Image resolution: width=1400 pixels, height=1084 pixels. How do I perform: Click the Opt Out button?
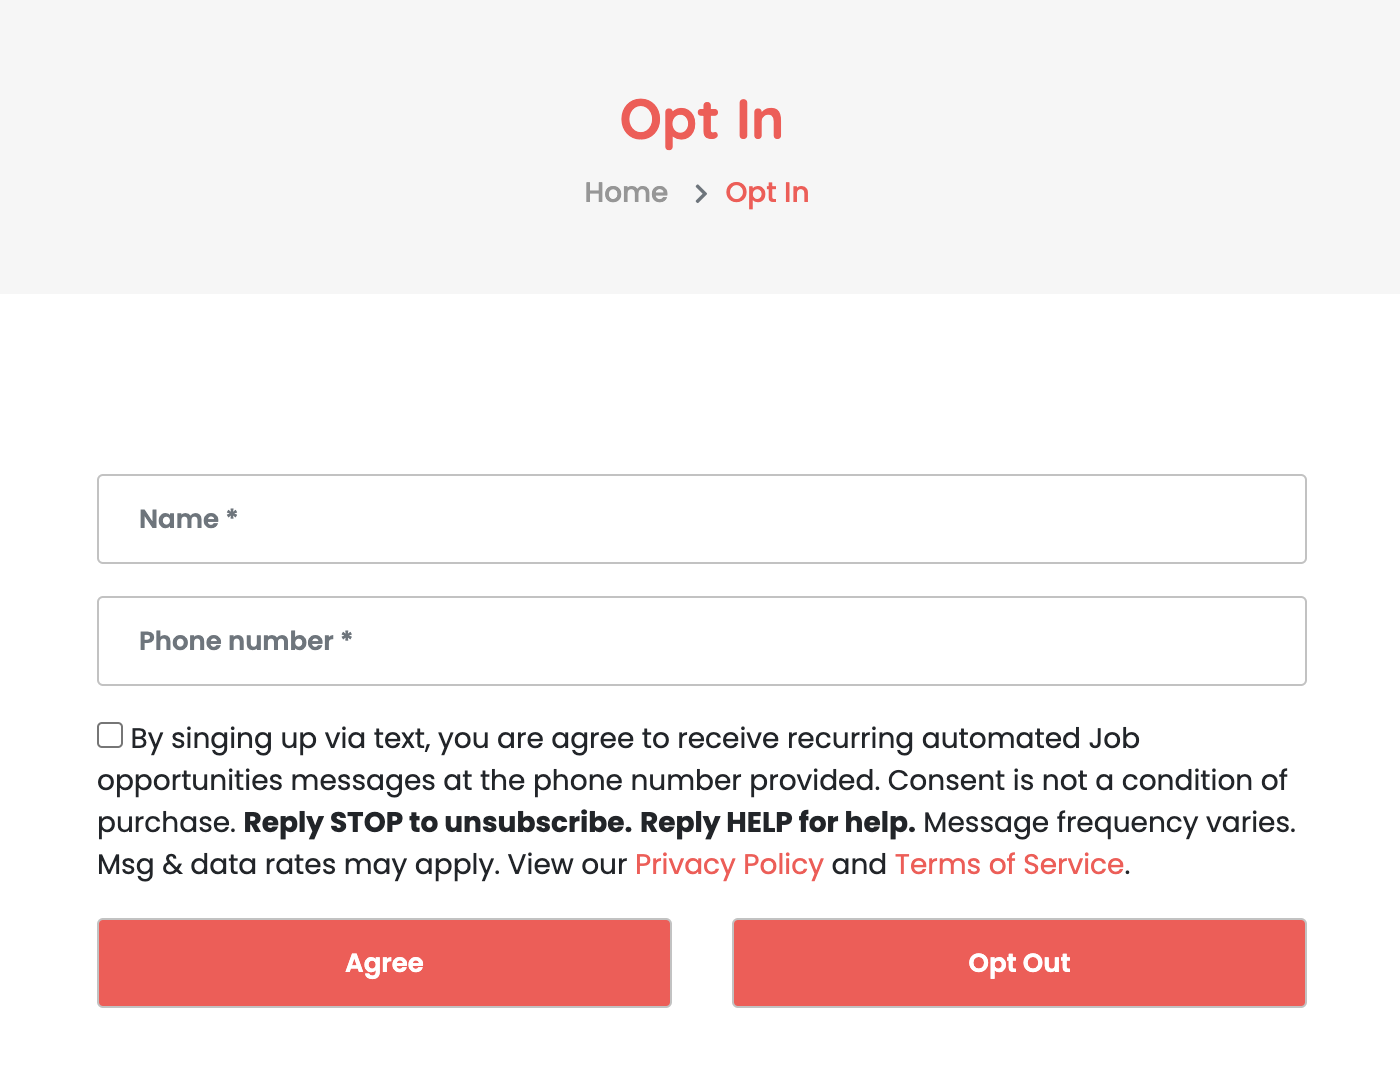[1019, 963]
